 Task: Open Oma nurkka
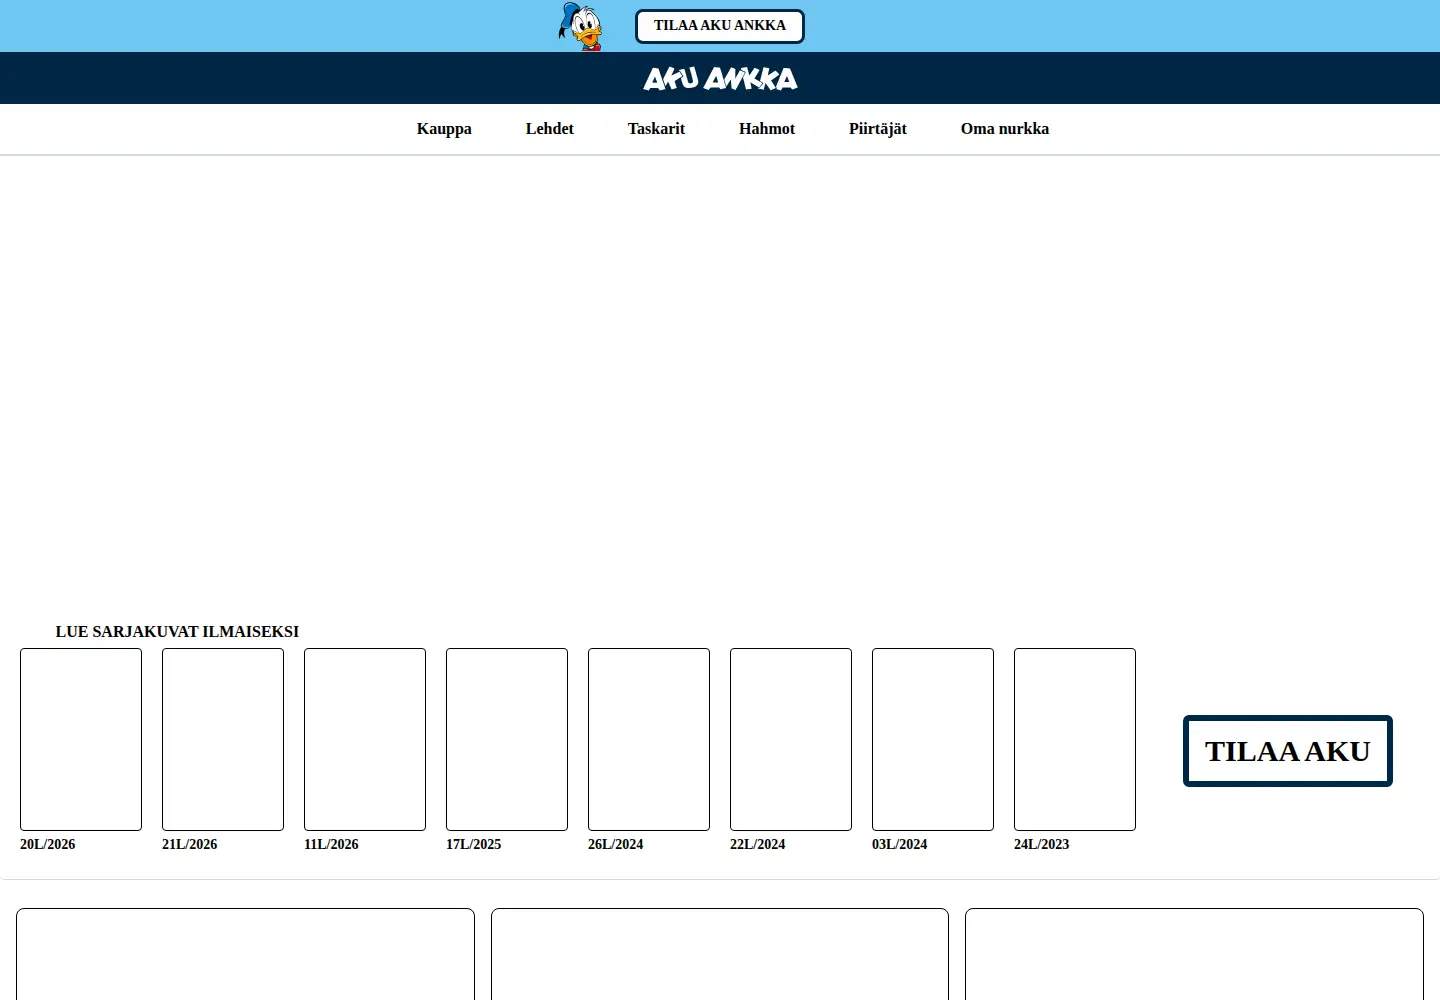click(1005, 129)
